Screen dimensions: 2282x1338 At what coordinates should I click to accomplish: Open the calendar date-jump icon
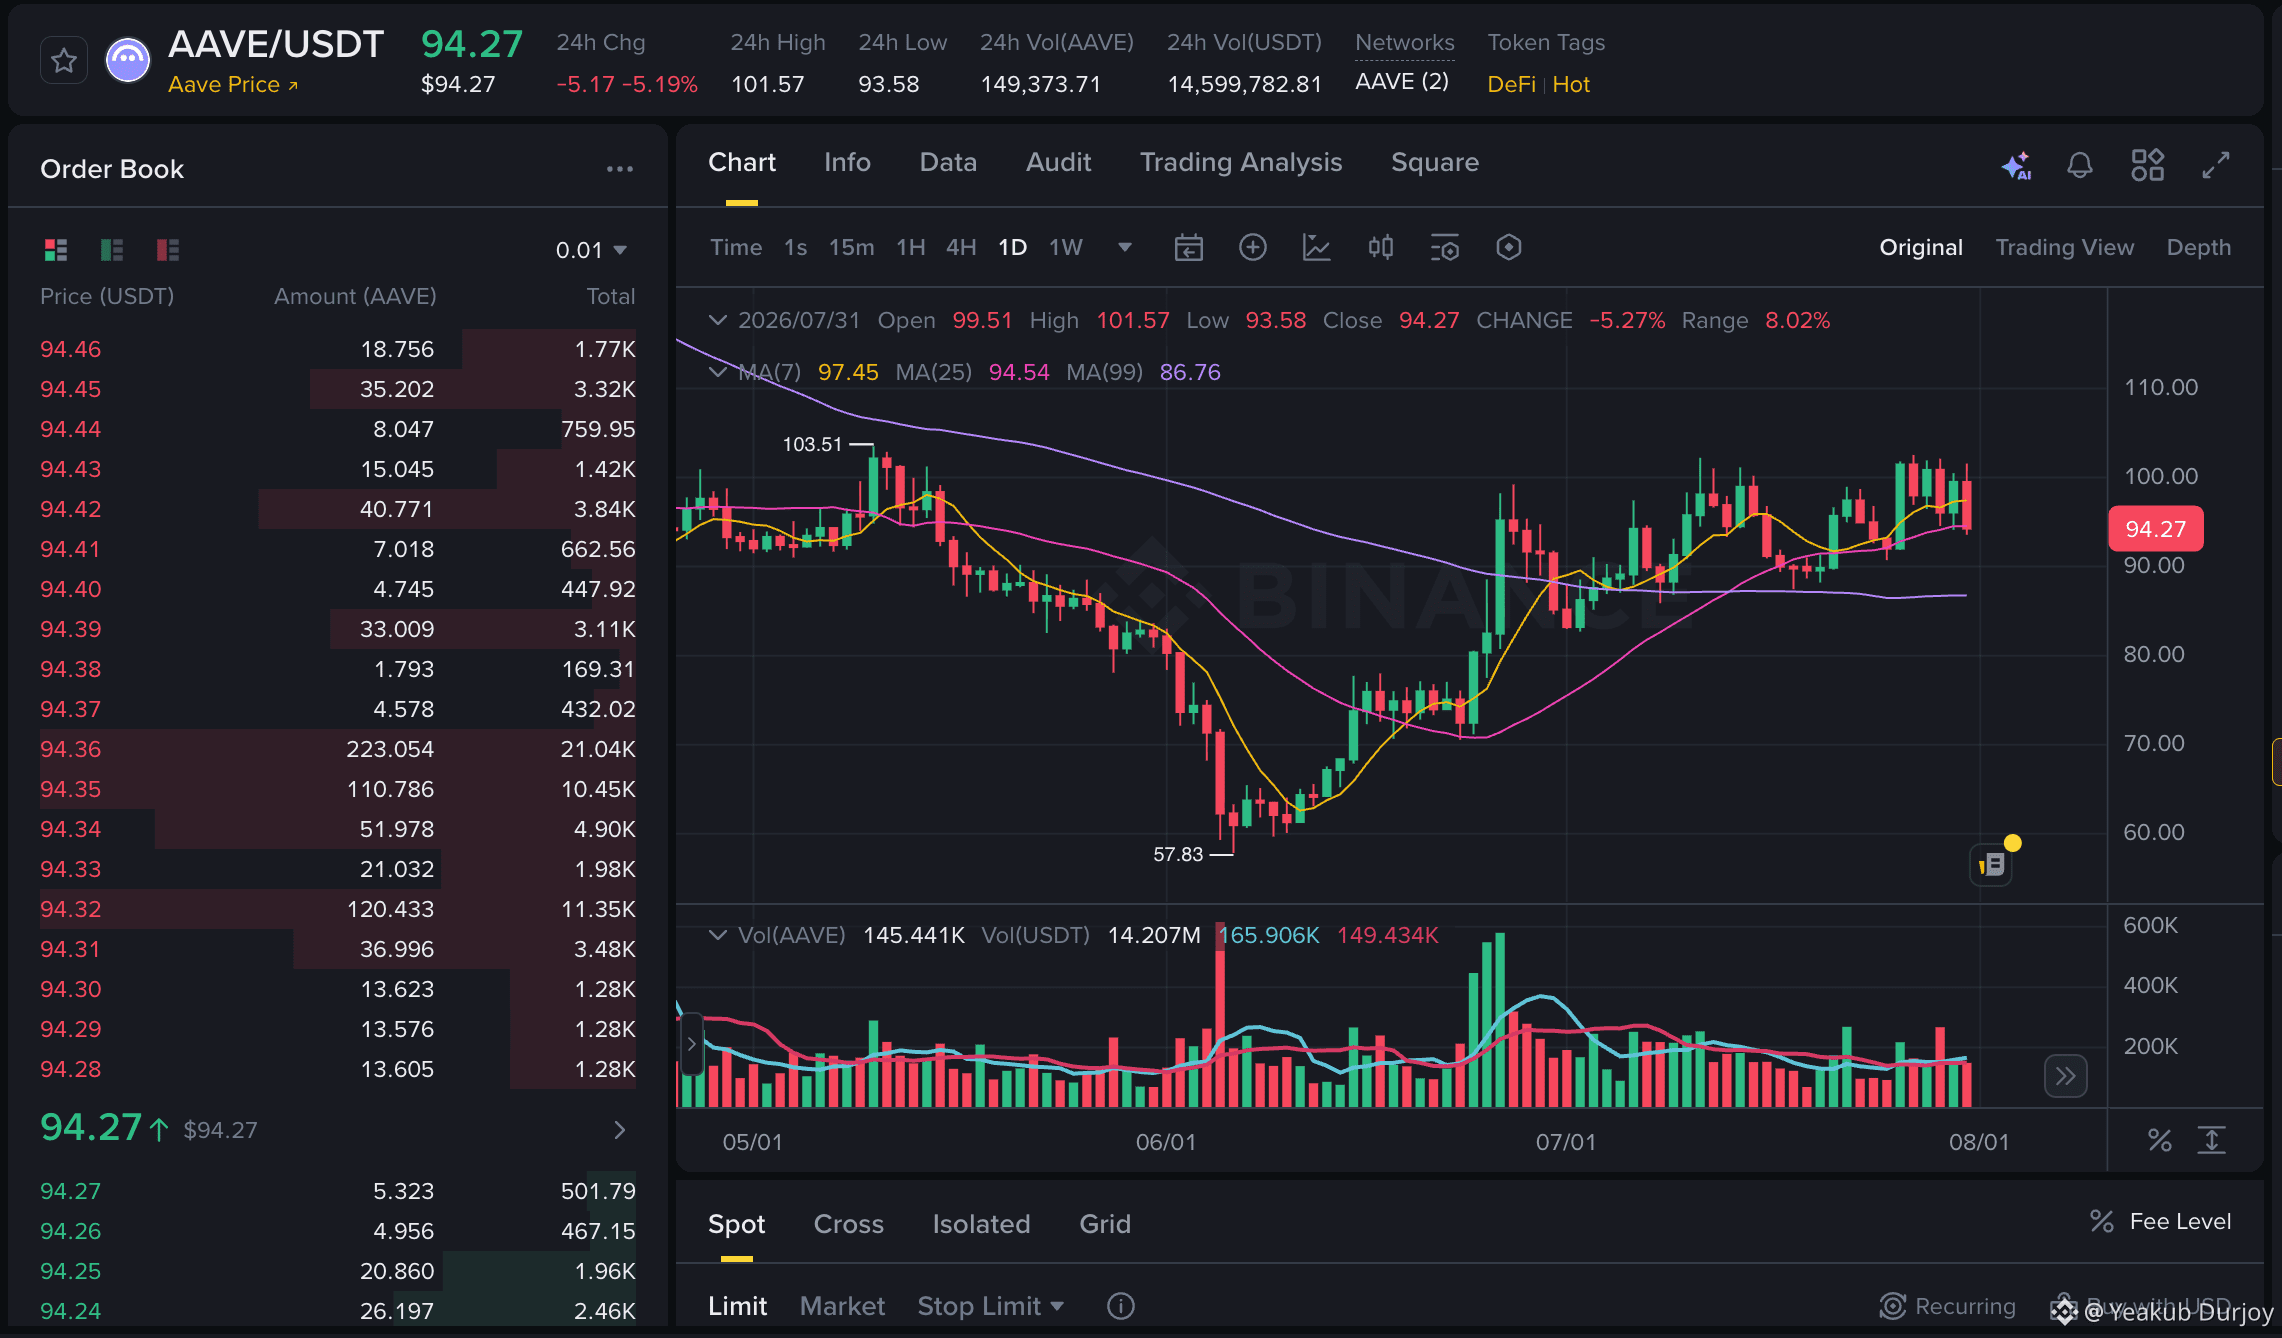[x=1188, y=247]
